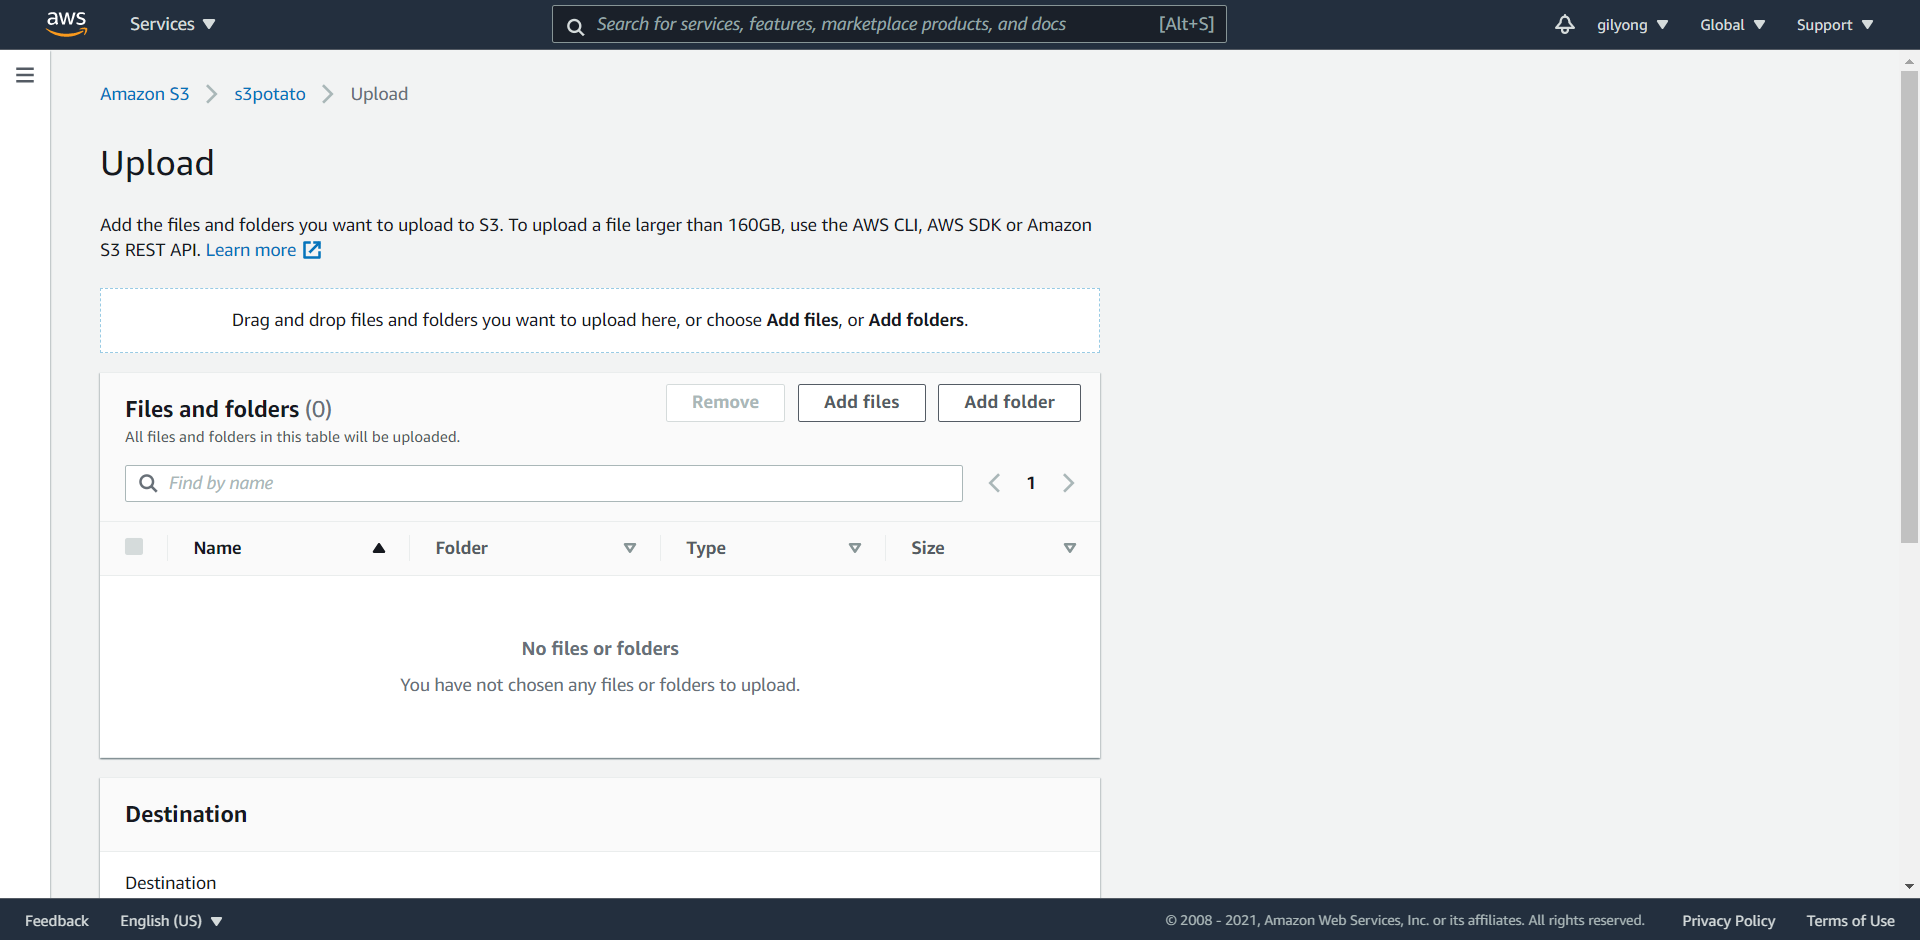Go to previous page arrow in pagination
Image resolution: width=1920 pixels, height=940 pixels.
(994, 483)
